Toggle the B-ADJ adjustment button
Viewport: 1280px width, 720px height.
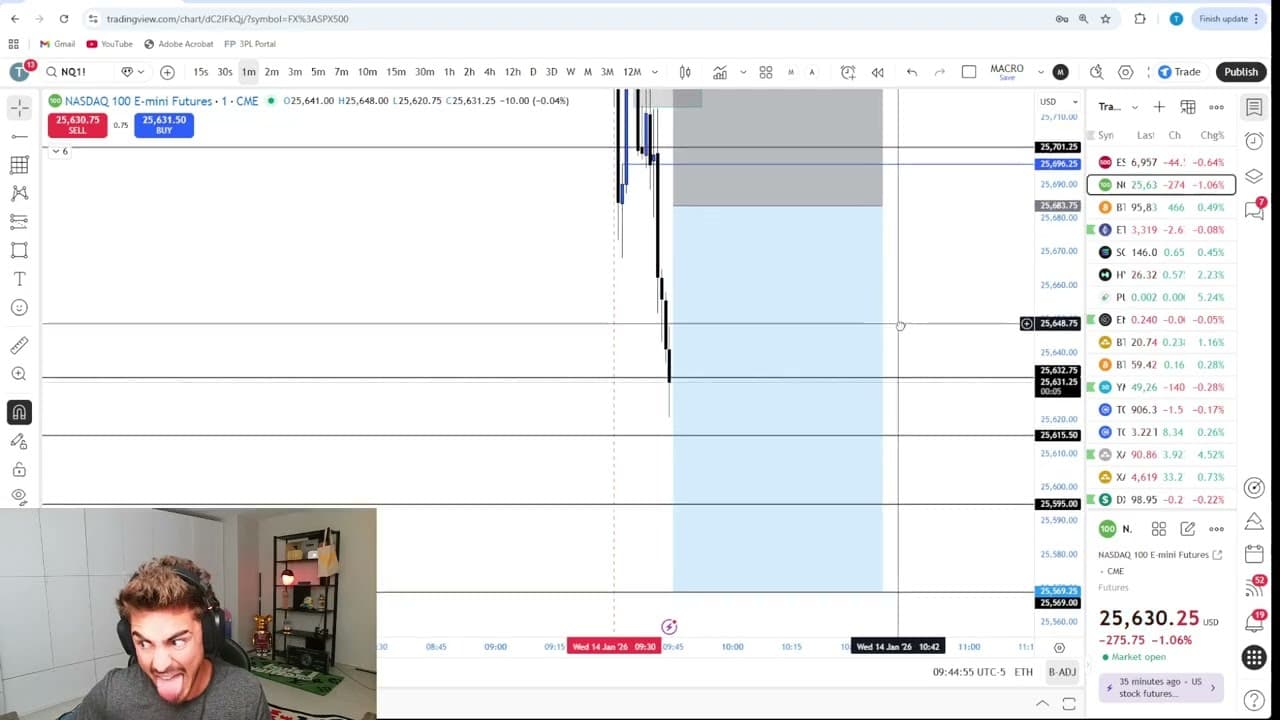pos(1062,672)
